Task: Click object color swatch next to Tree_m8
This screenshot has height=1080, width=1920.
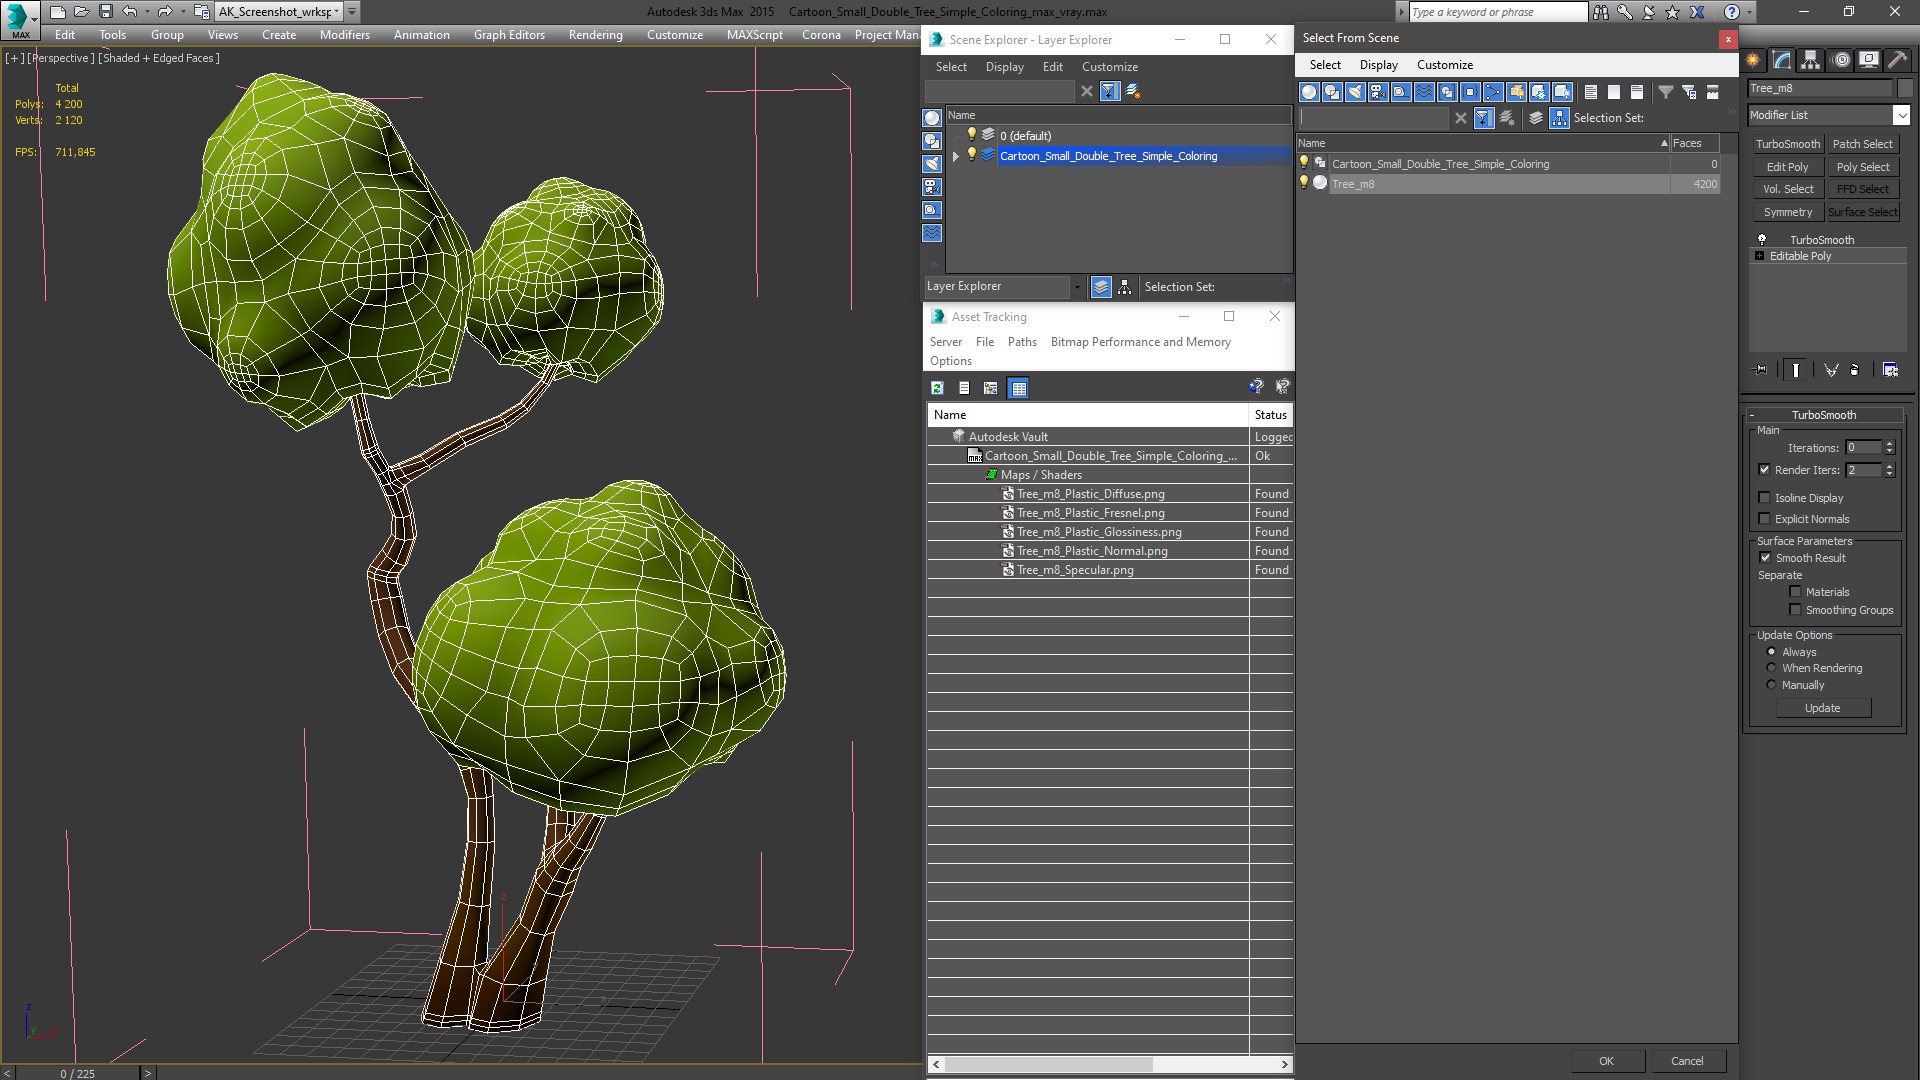Action: click(x=1905, y=88)
